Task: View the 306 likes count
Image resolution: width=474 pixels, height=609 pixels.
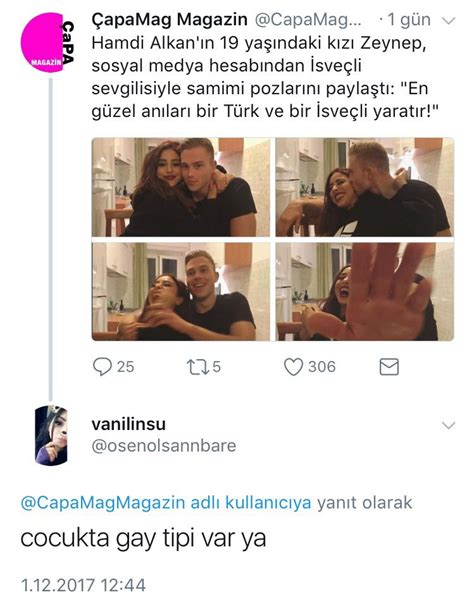Action: [322, 367]
